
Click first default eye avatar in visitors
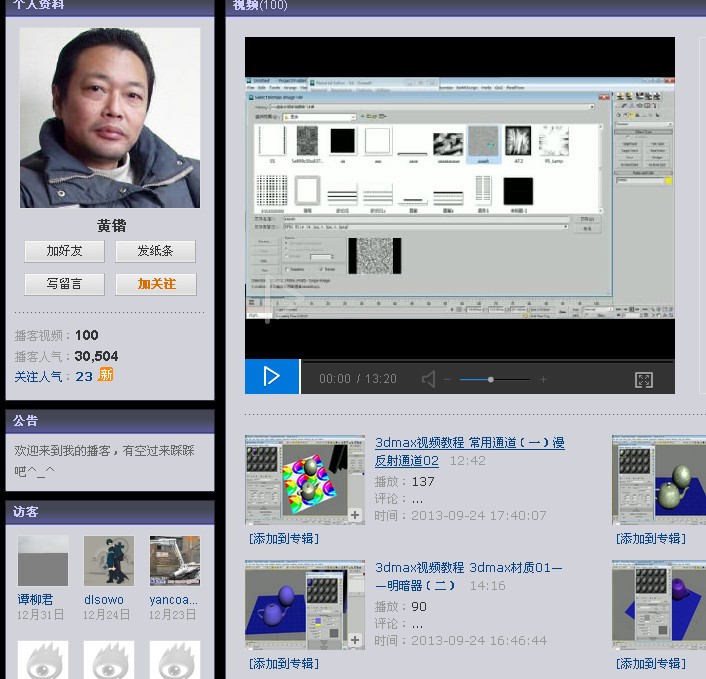coord(43,660)
